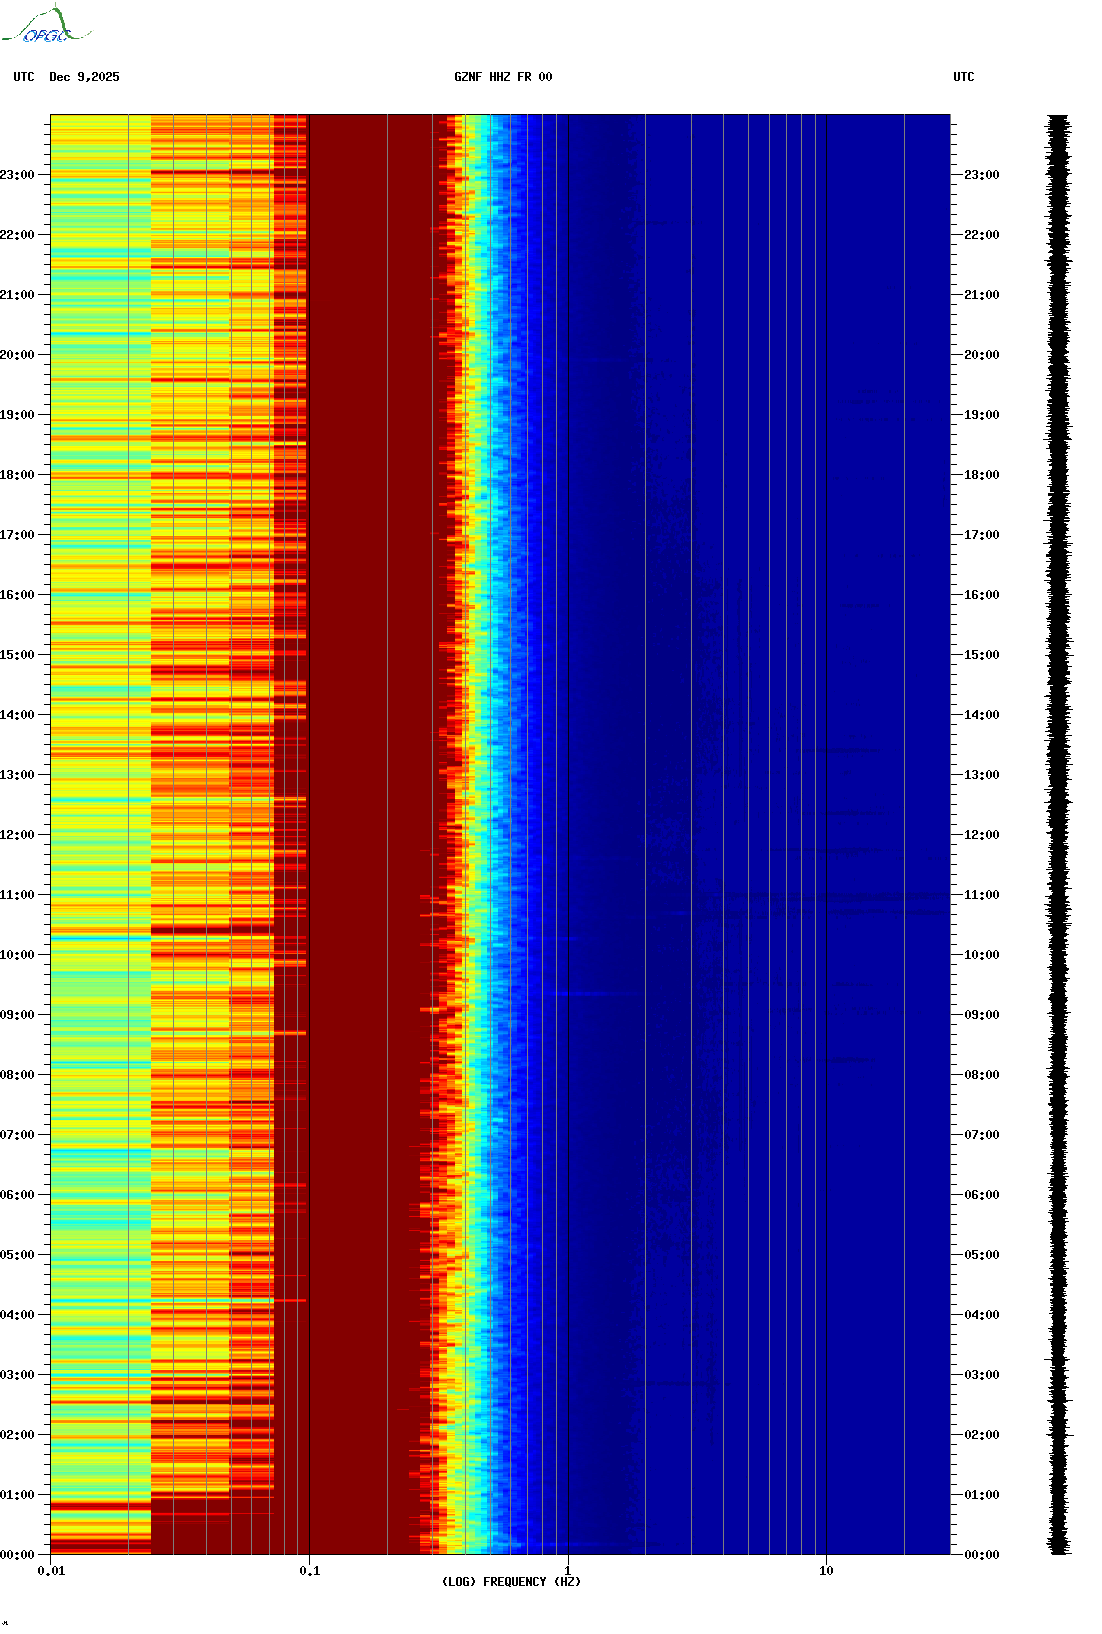
Task: Click the 1 Hz frequency tick label
Action: pyautogui.click(x=568, y=1570)
